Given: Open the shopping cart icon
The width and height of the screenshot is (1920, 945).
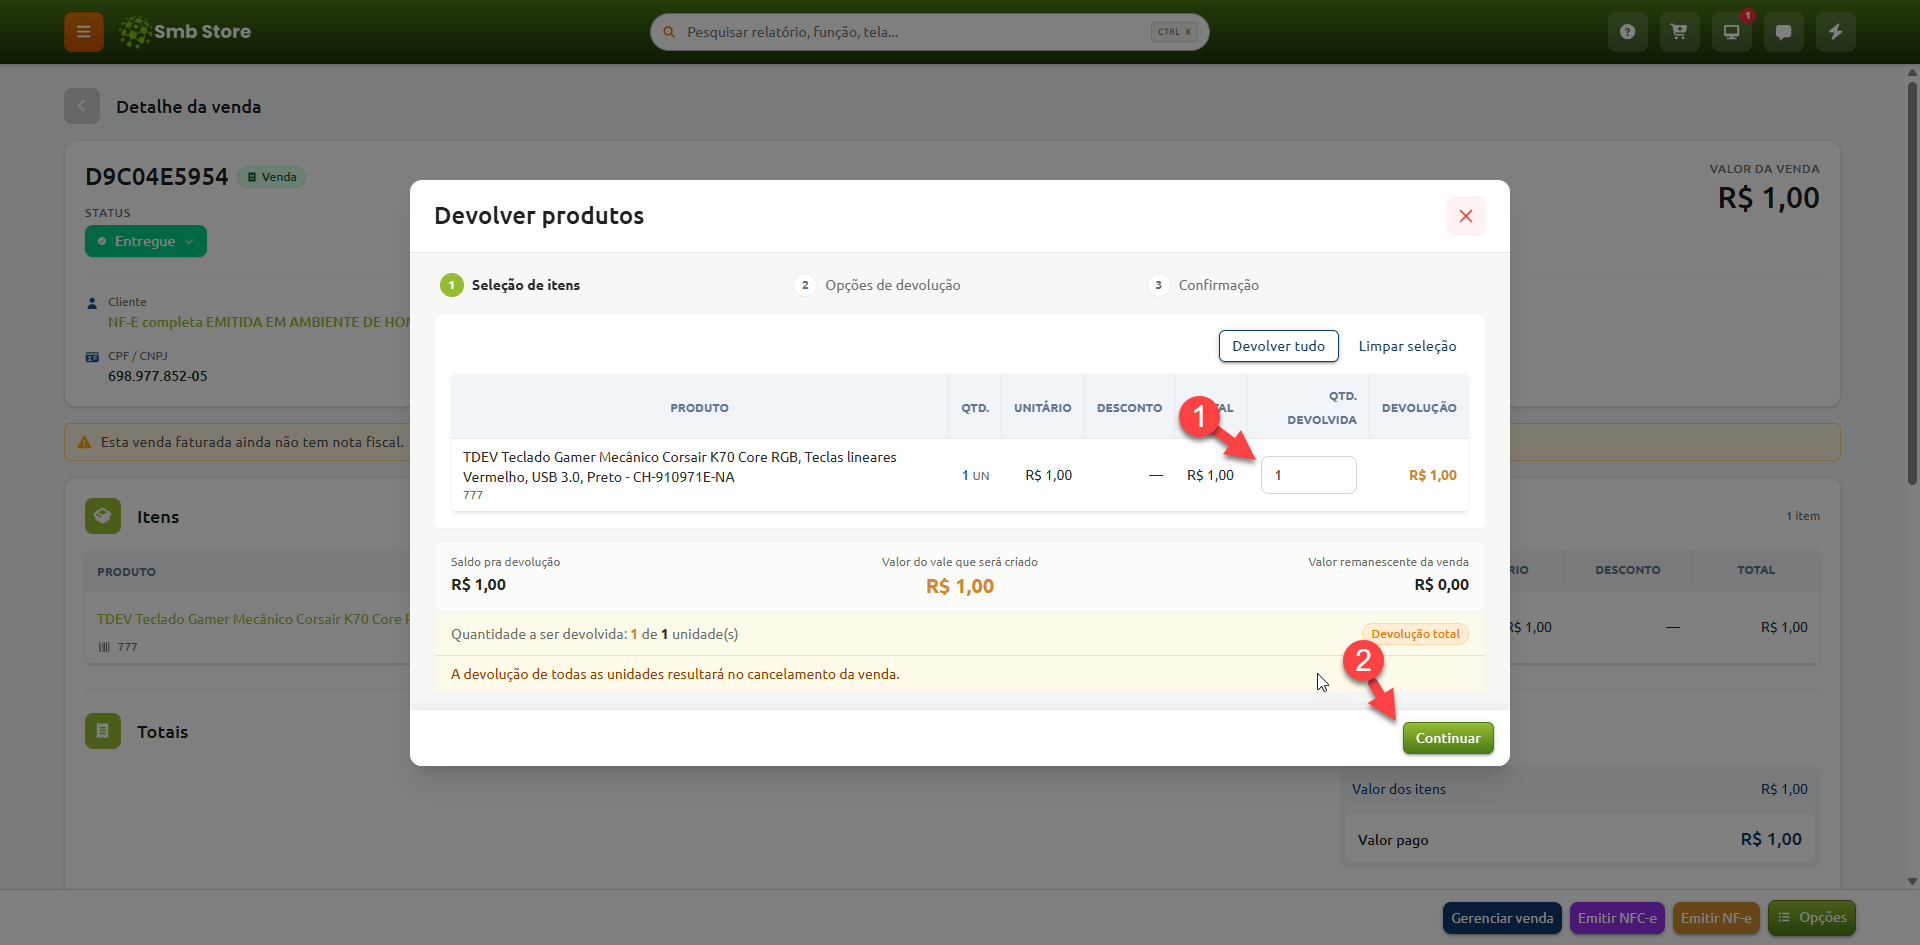Looking at the screenshot, I should coord(1680,32).
